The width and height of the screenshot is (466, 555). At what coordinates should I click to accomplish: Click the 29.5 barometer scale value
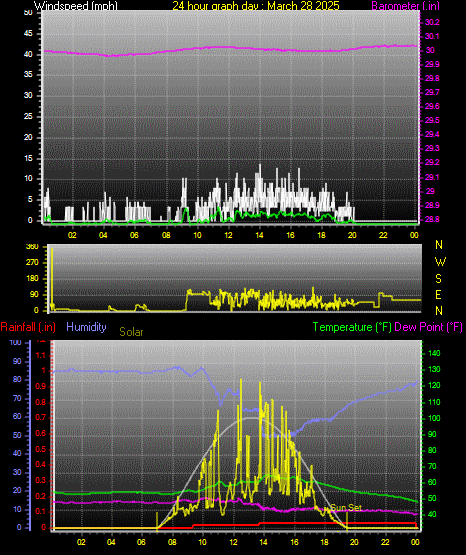(x=432, y=120)
